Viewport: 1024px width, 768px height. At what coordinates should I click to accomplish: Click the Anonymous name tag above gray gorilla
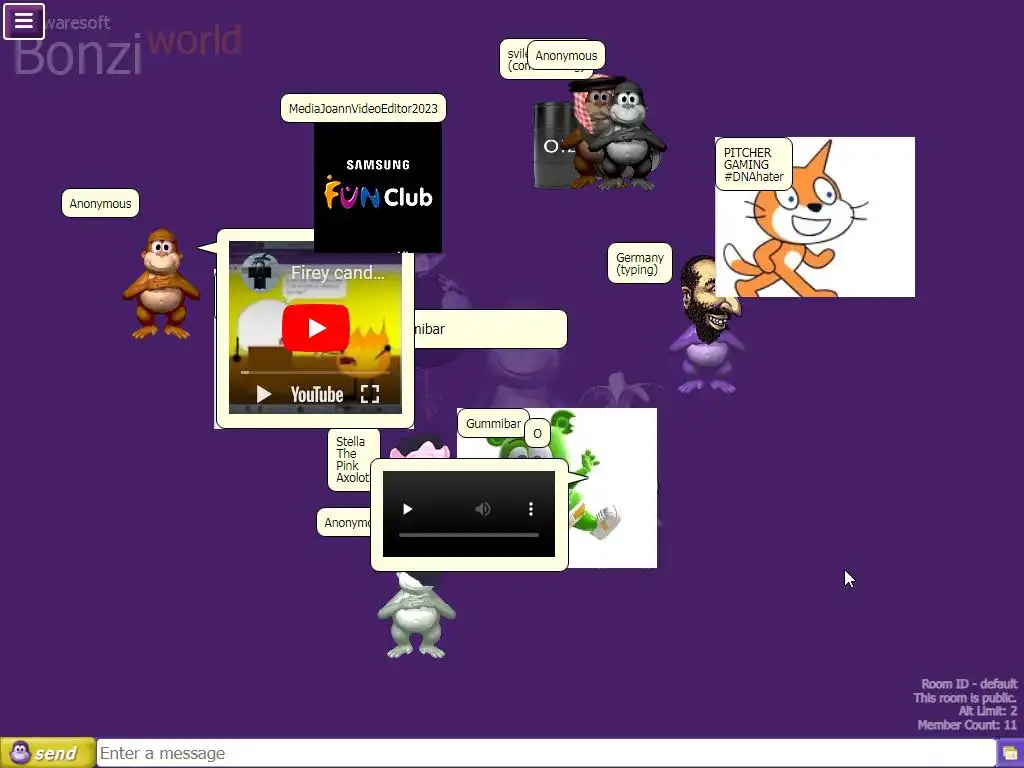pos(566,56)
